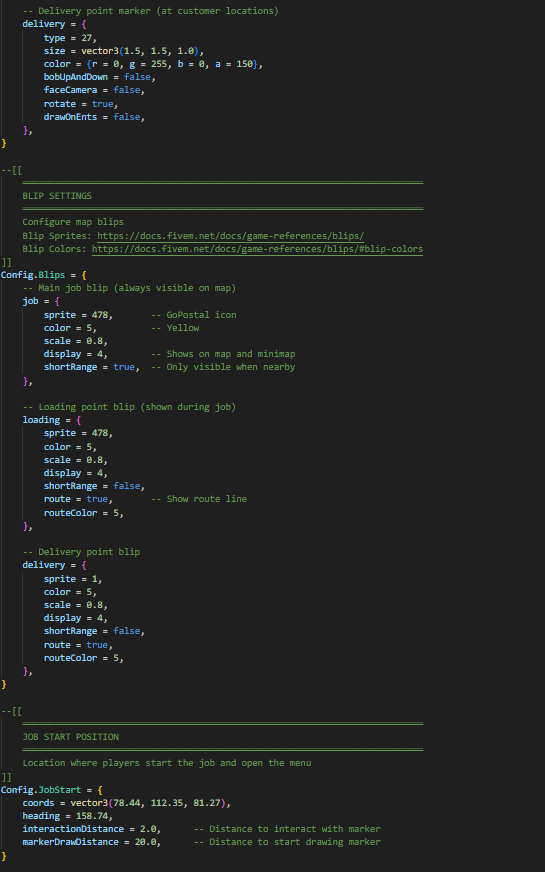Click the 'Configure map blips' comment

click(x=73, y=222)
